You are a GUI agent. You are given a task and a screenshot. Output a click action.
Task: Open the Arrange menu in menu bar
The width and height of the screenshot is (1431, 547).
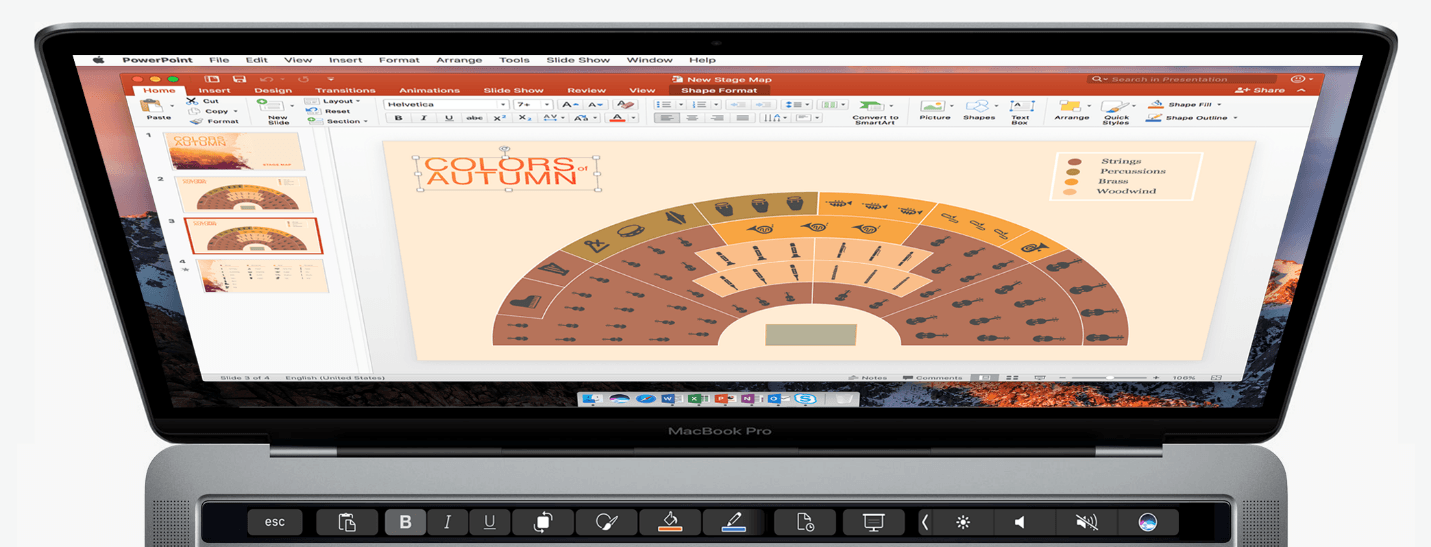tap(459, 60)
